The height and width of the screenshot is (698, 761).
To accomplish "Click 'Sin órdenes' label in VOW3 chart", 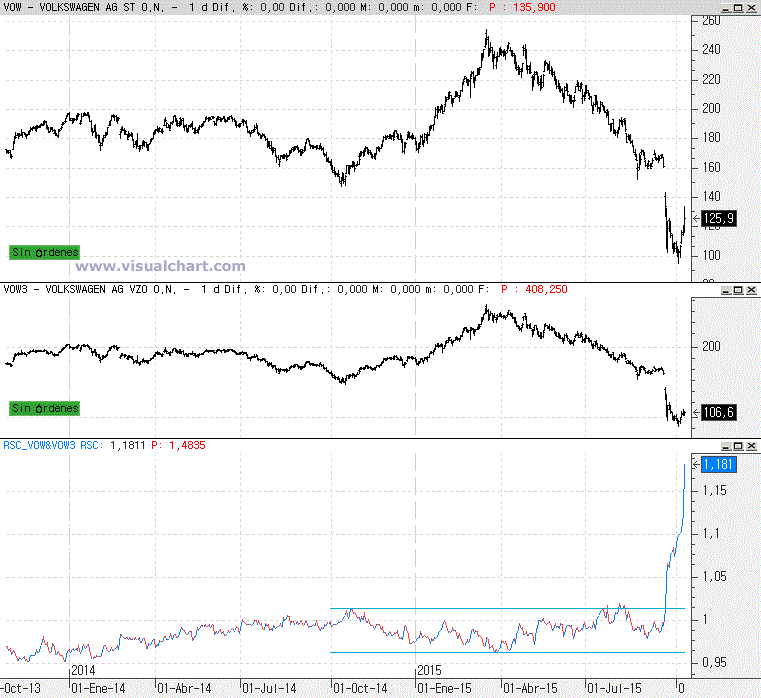I will (x=44, y=408).
